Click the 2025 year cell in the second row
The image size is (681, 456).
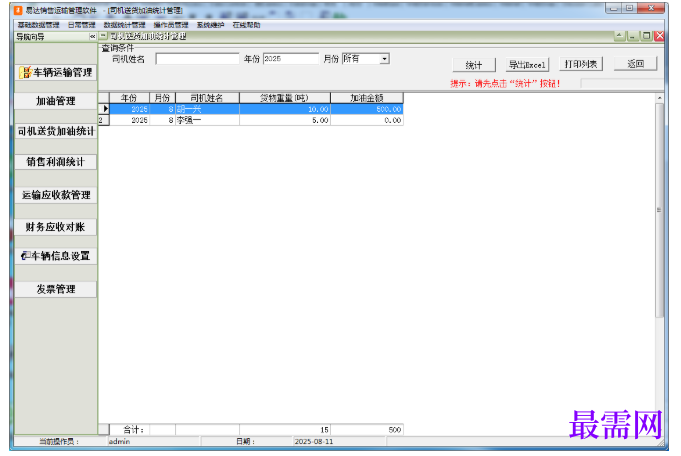click(129, 120)
